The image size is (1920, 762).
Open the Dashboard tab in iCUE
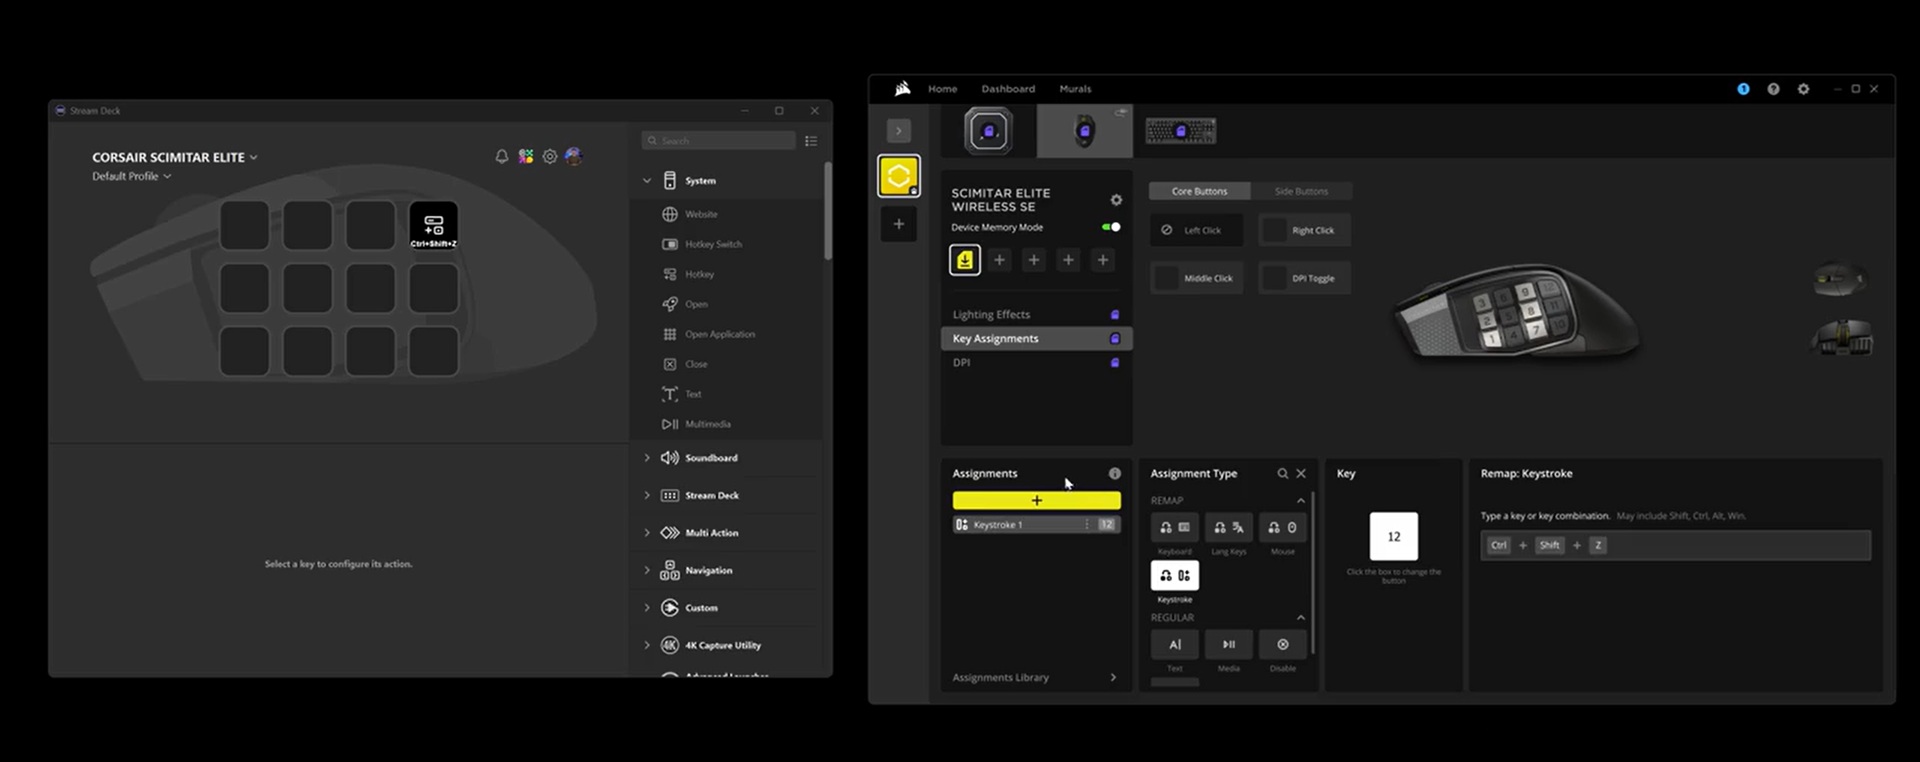[x=1008, y=89]
